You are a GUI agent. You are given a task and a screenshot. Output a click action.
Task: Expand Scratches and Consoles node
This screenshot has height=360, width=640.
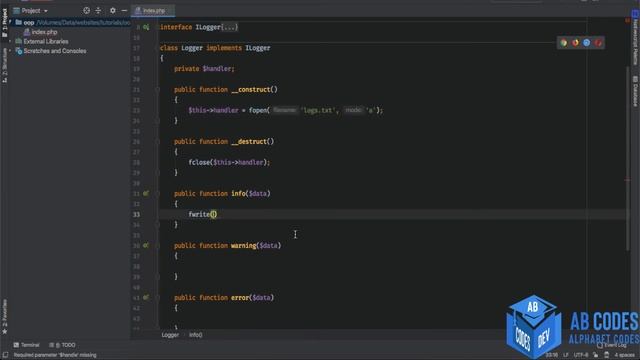pos(10,51)
